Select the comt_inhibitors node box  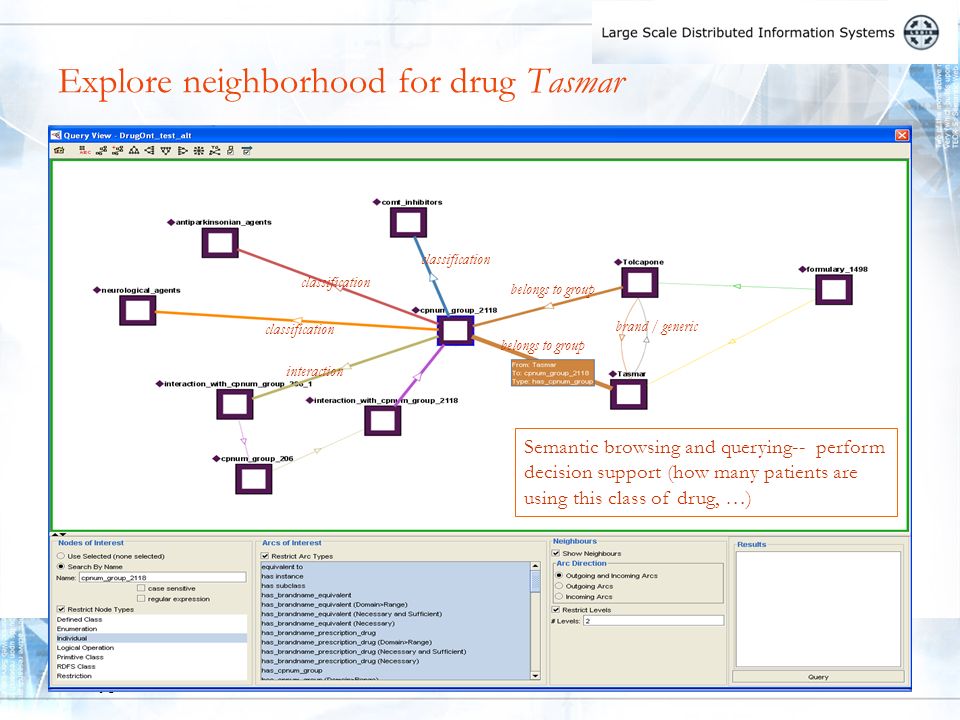coord(408,222)
